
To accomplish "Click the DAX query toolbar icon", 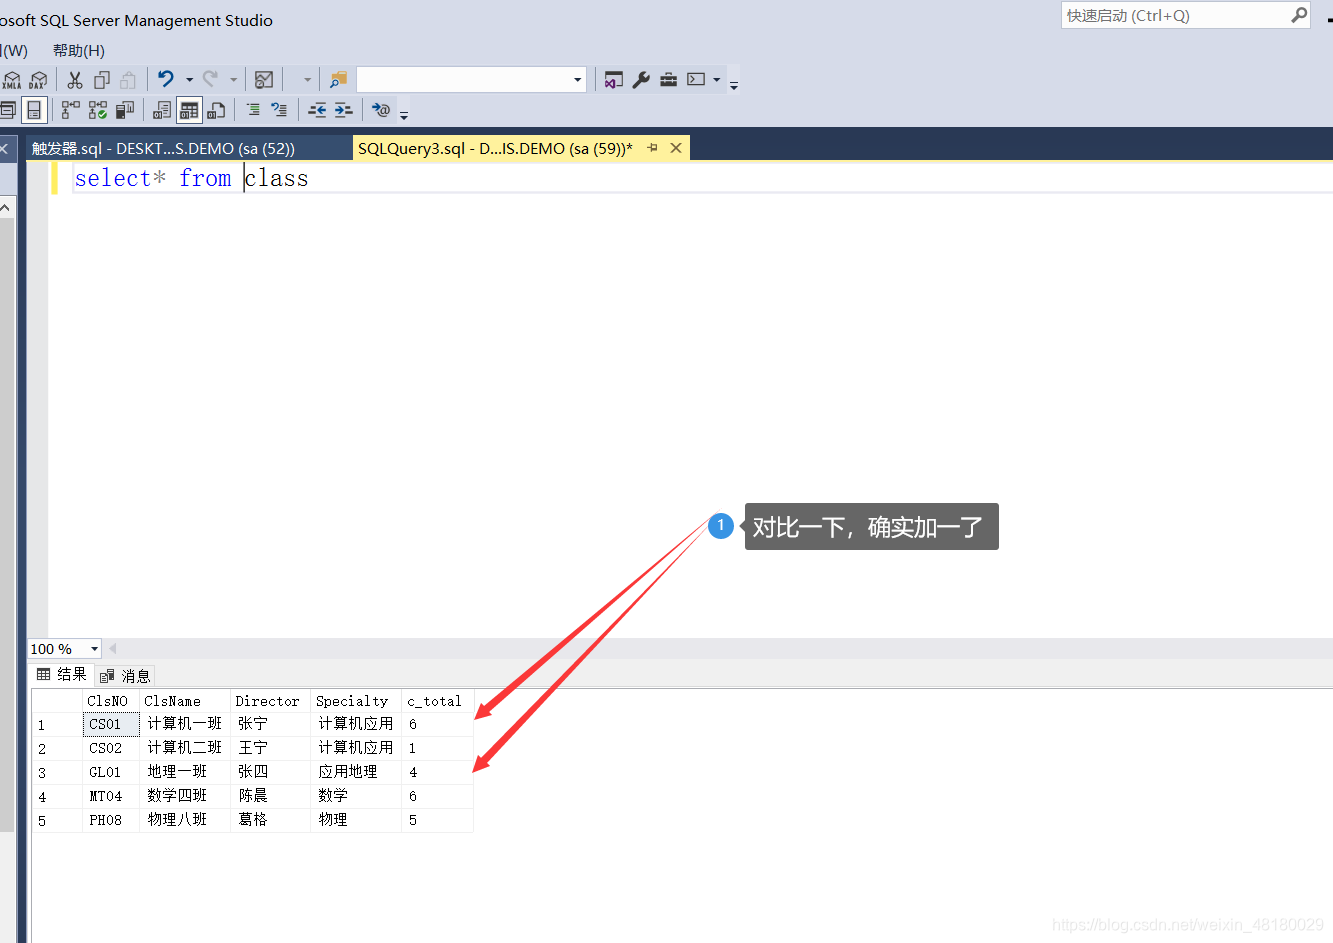I will [x=38, y=80].
